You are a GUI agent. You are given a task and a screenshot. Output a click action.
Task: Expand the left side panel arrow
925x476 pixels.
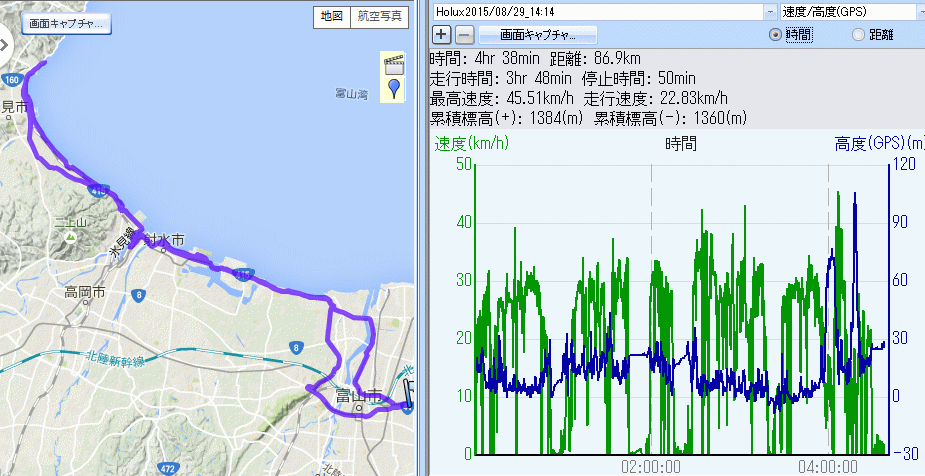(4, 43)
